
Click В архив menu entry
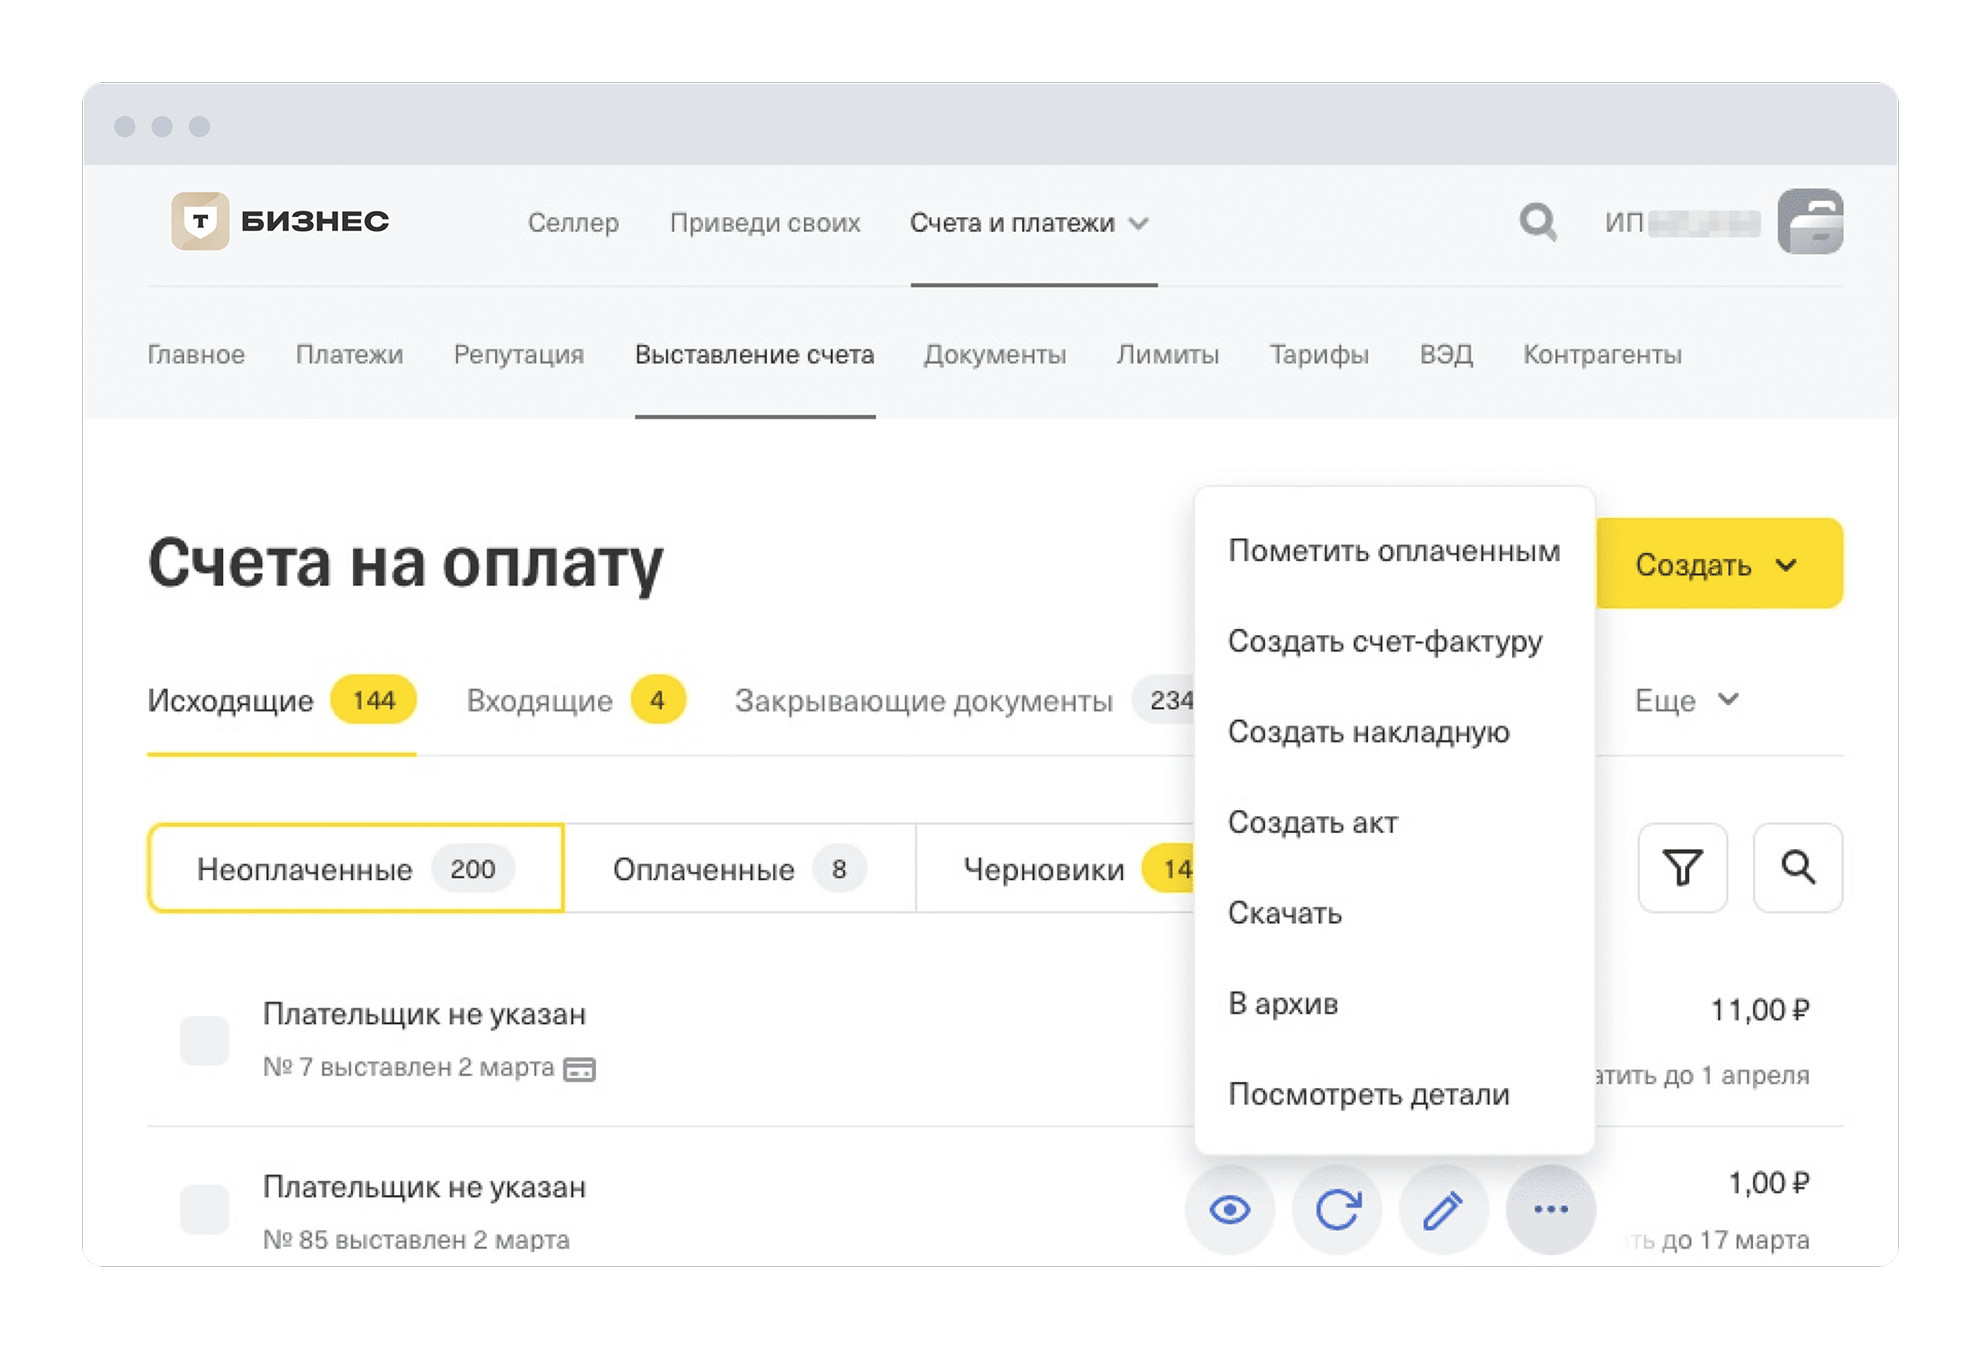(1282, 1003)
